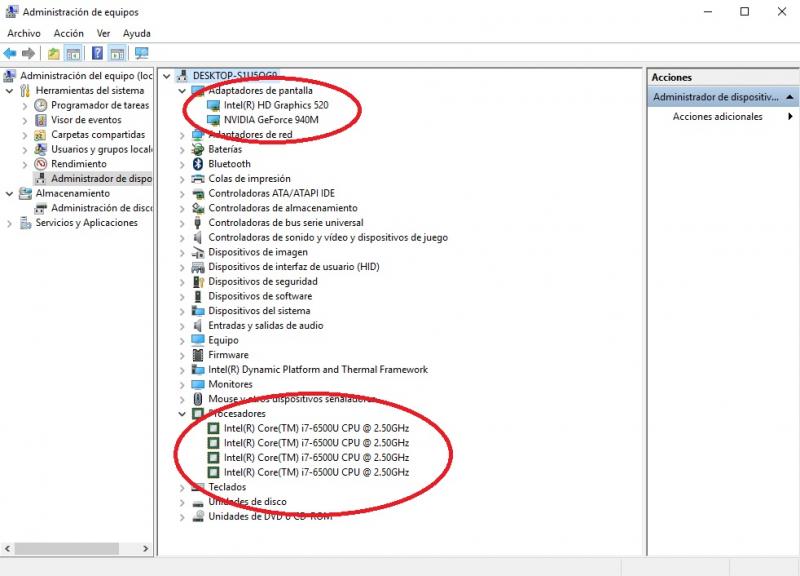Select Dispositivos de software
Screen dimensions: 800x576
260,296
